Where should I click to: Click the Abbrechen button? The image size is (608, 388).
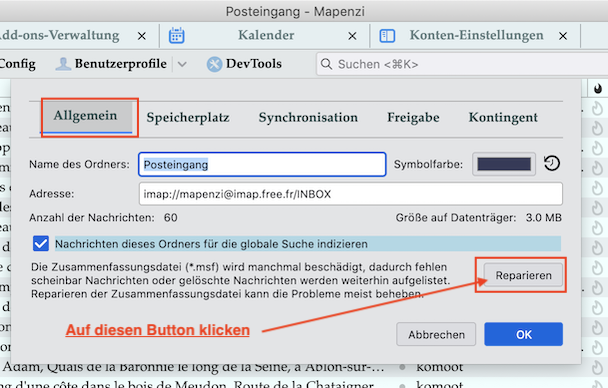[436, 334]
